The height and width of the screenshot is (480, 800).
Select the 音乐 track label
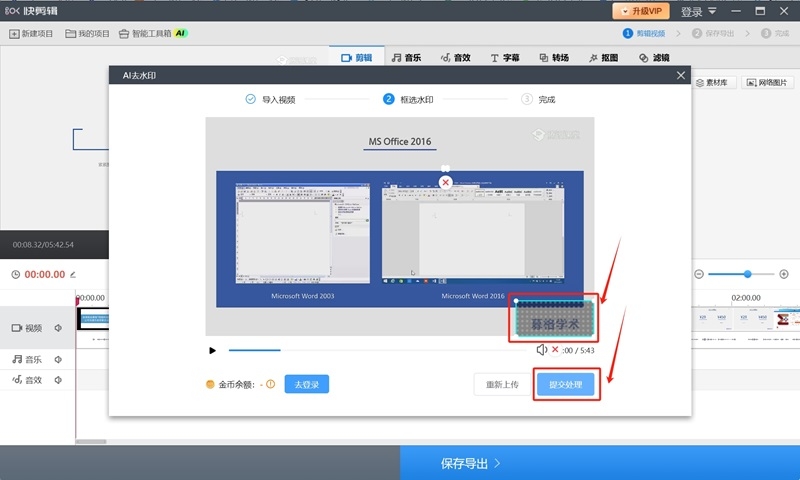tap(27, 360)
